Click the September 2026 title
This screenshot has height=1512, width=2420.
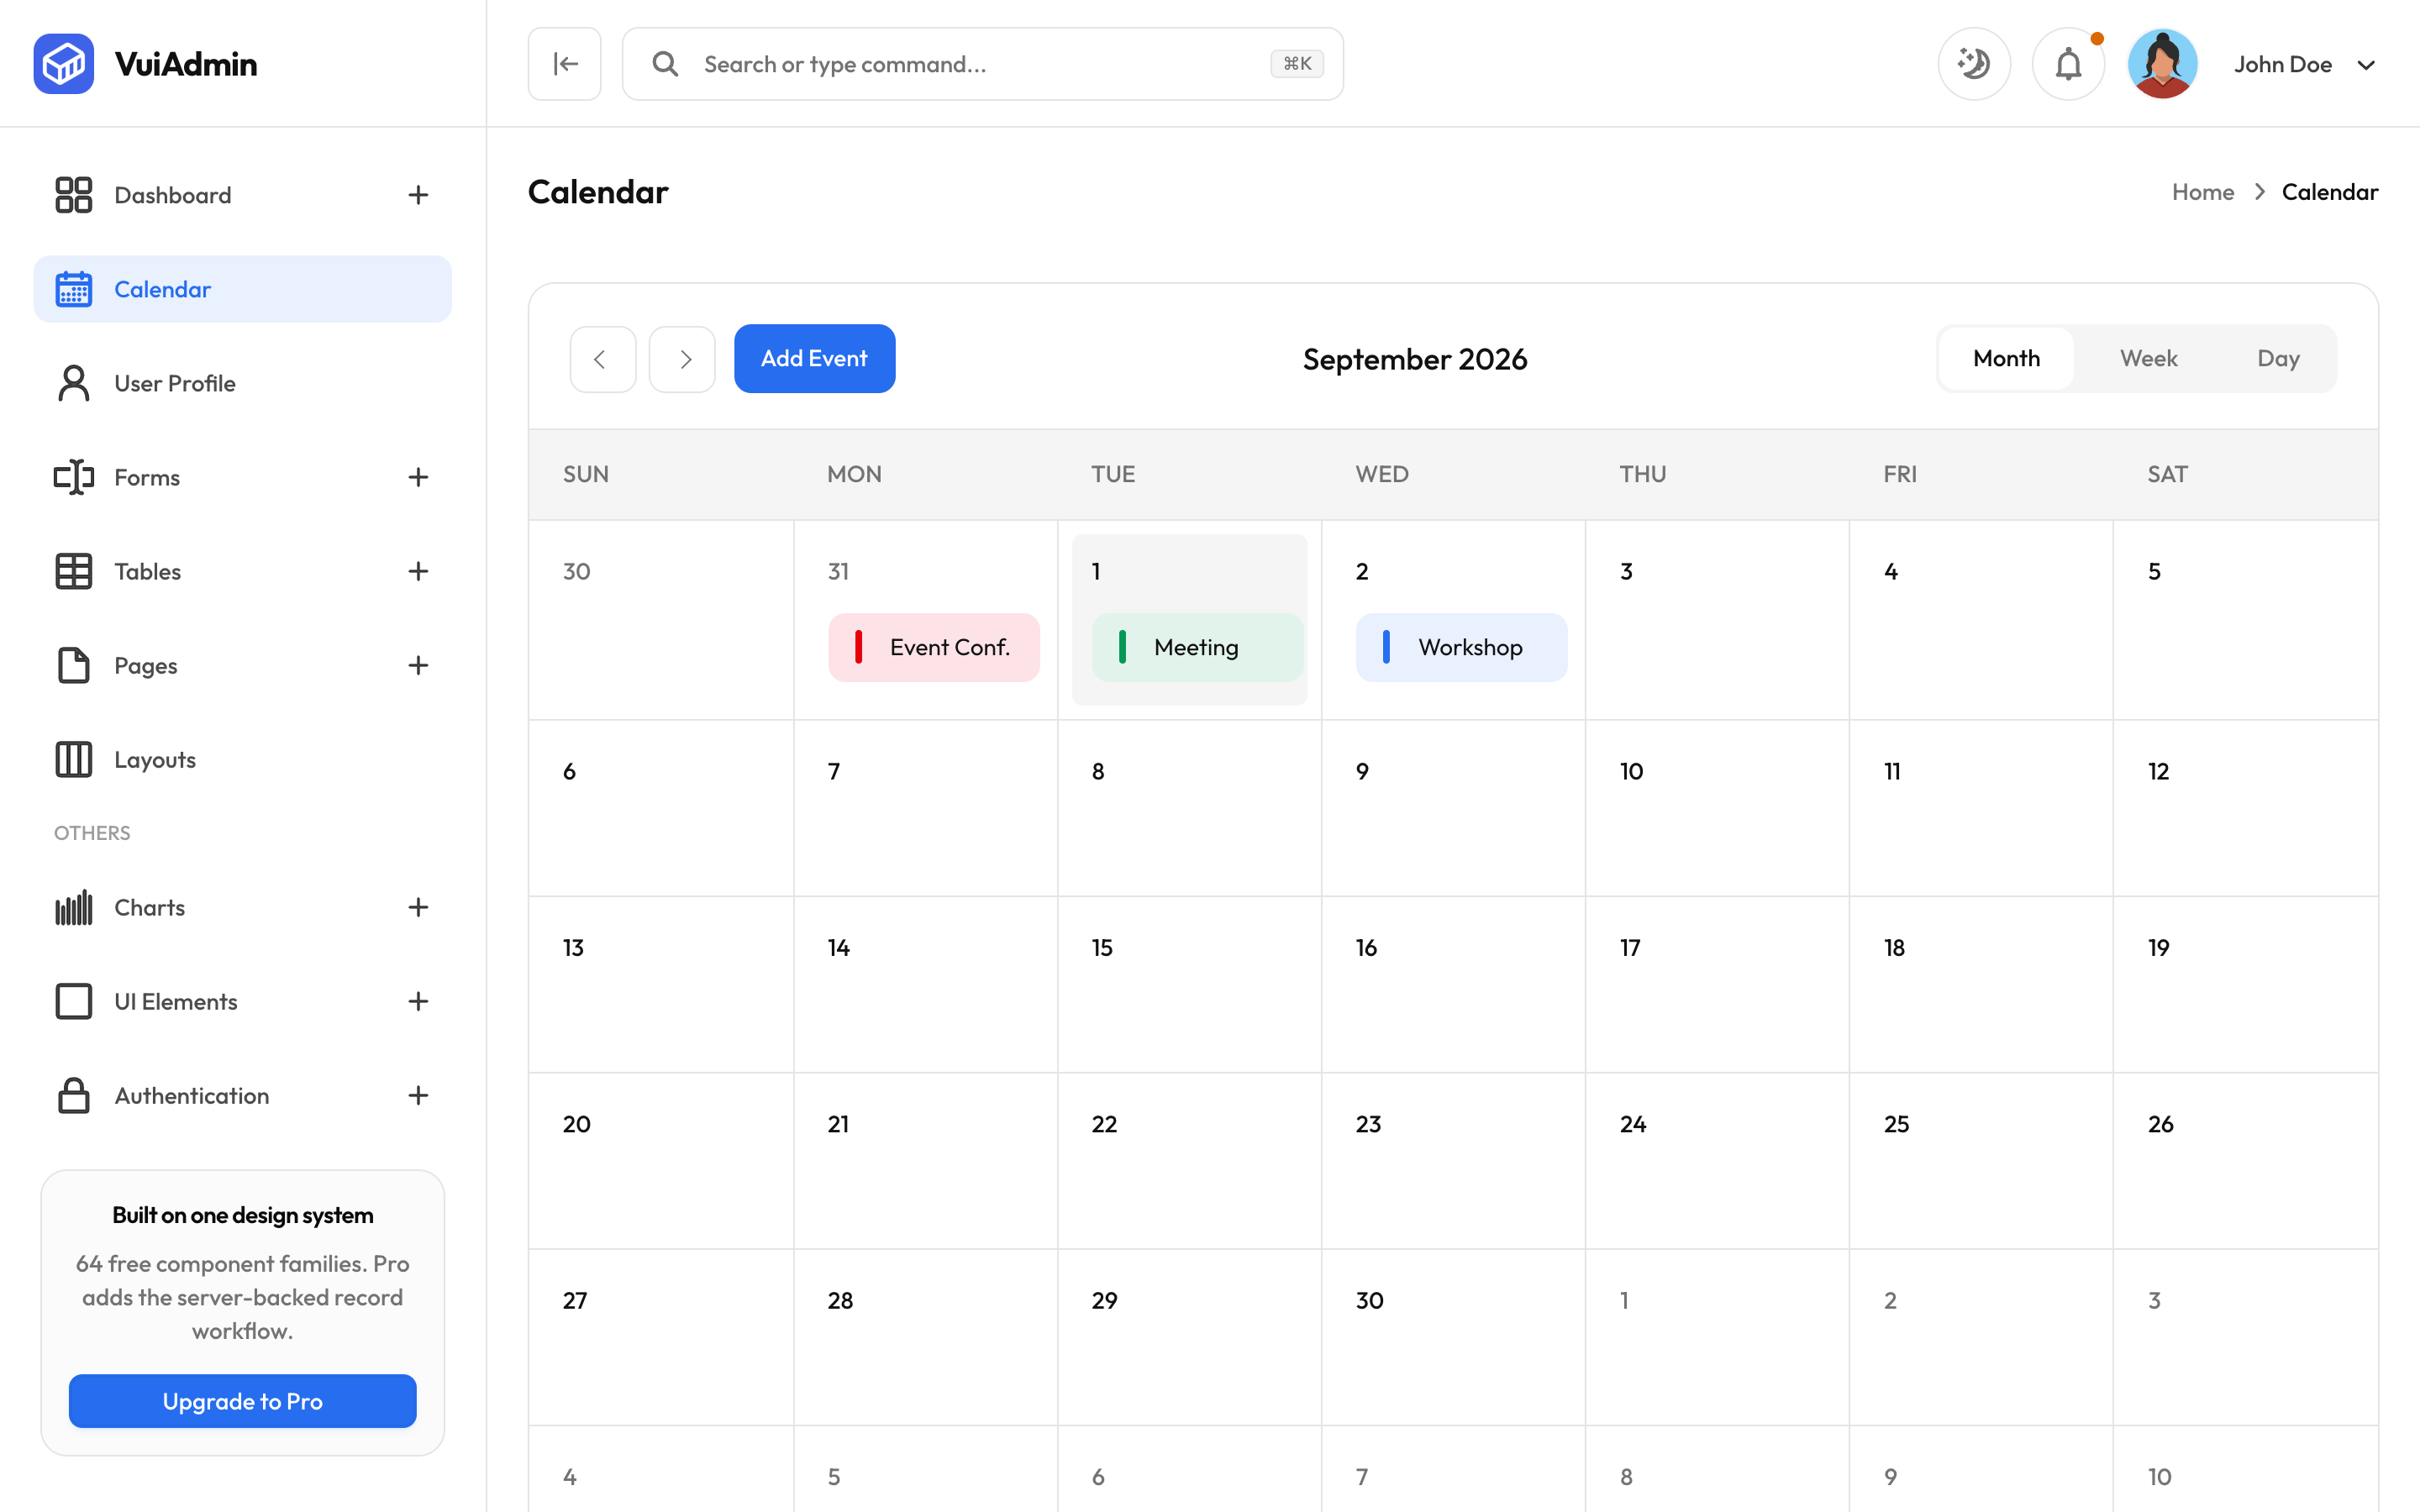pos(1414,359)
